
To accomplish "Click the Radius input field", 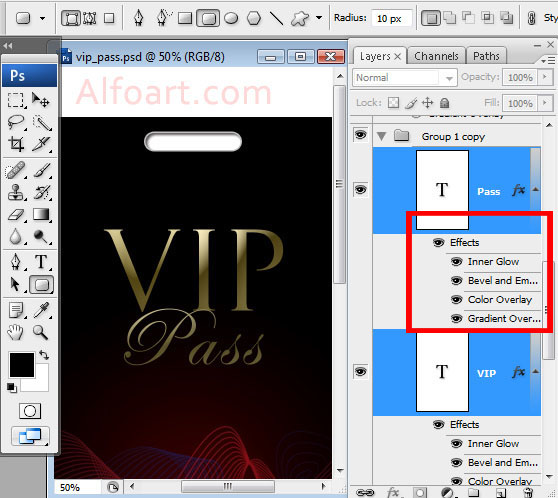I will pos(391,19).
